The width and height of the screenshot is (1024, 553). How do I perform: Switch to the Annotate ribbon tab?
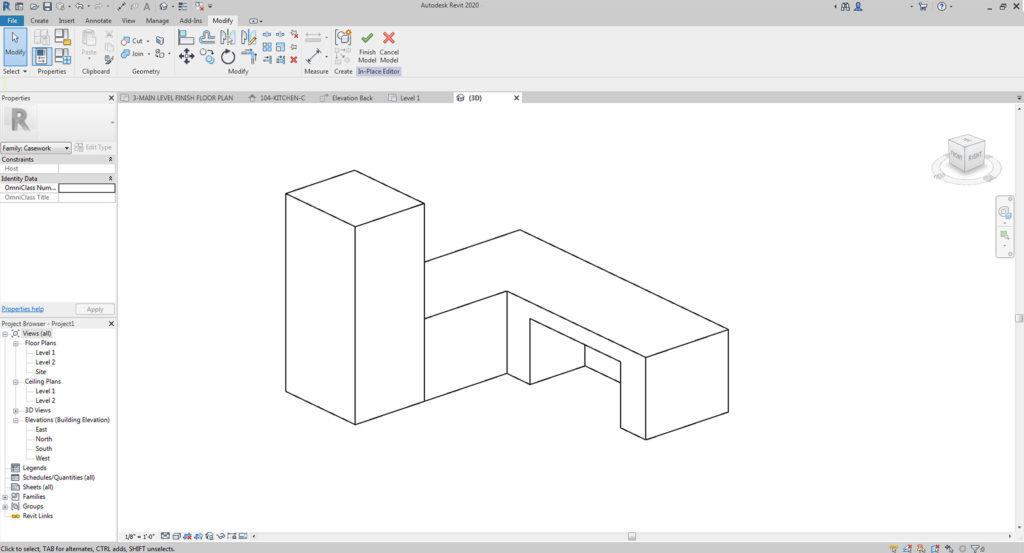[x=98, y=21]
